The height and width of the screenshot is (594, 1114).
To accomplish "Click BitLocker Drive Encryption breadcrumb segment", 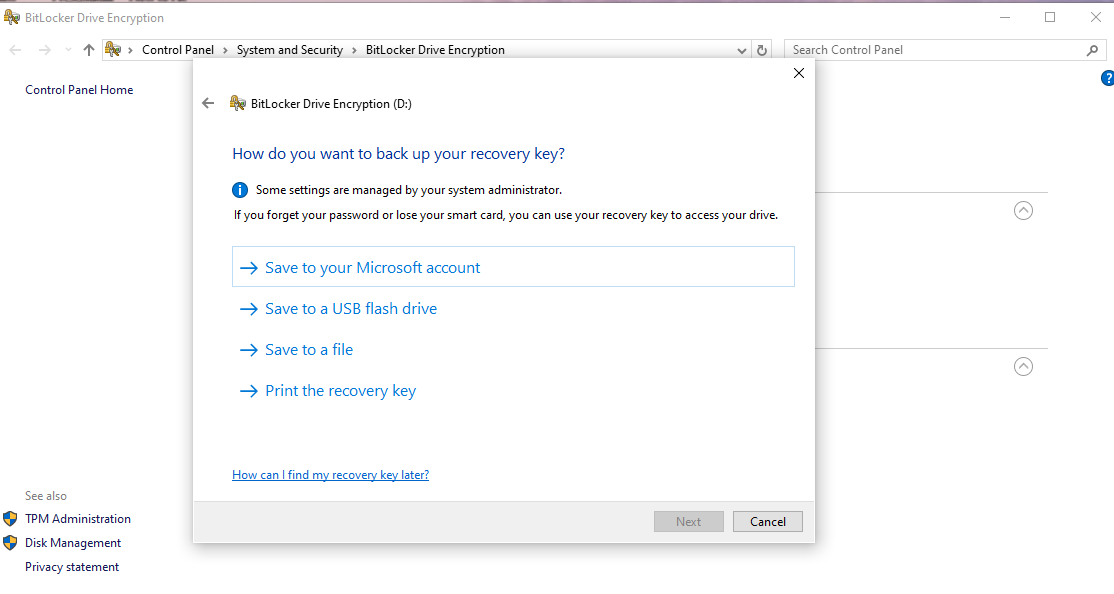I will tap(436, 50).
